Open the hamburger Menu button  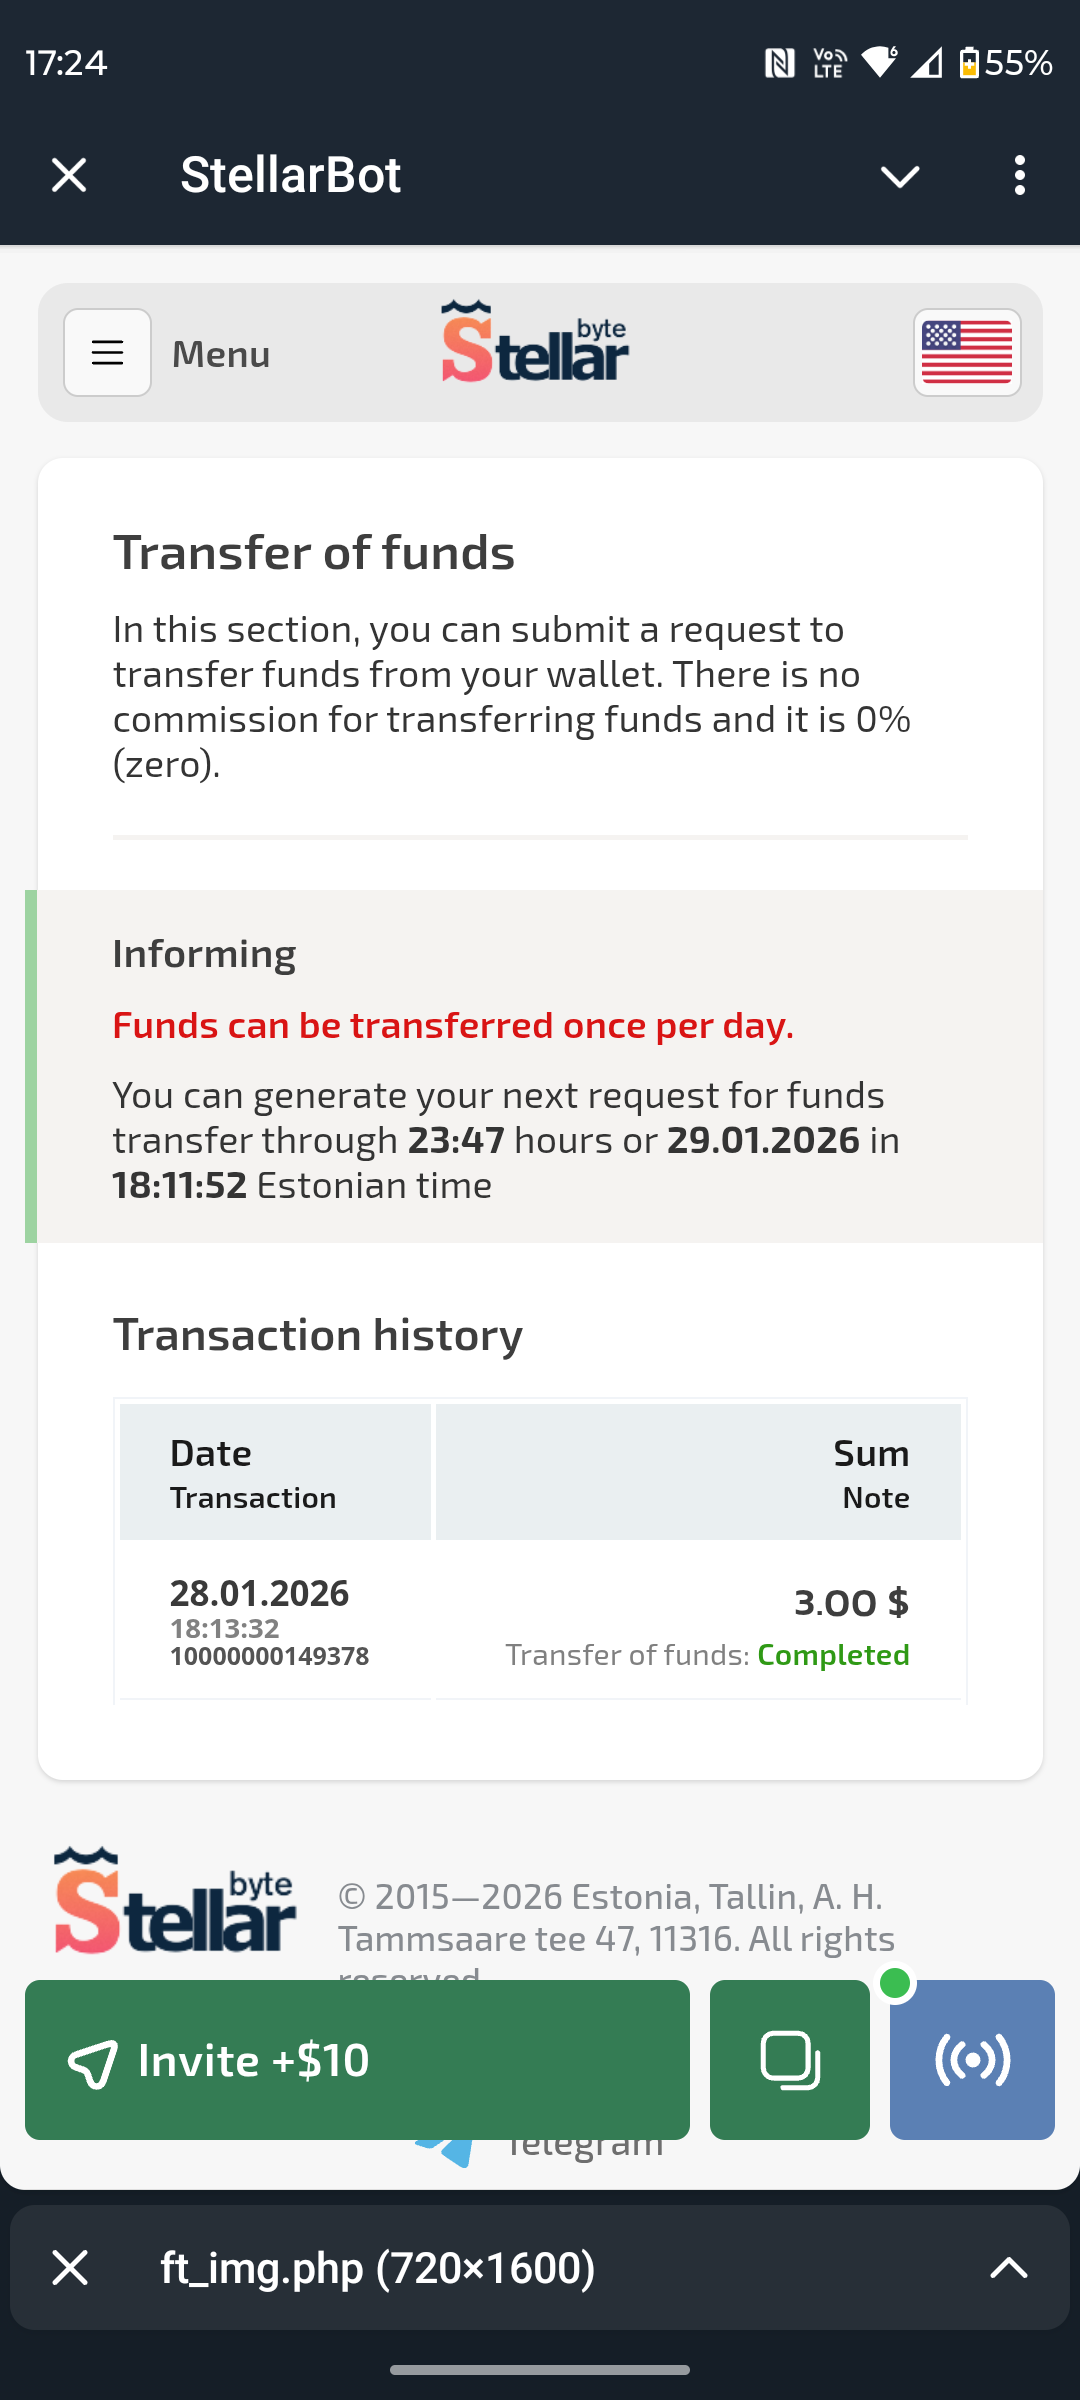108,353
